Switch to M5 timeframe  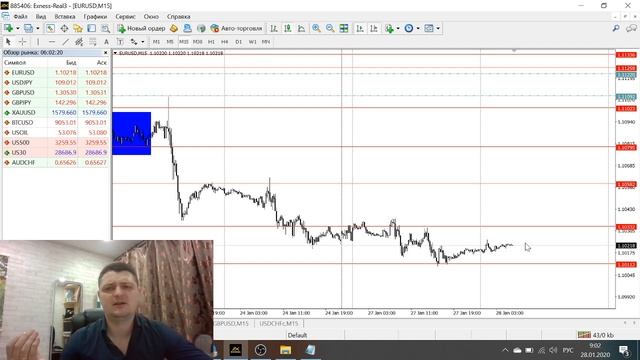pos(170,42)
